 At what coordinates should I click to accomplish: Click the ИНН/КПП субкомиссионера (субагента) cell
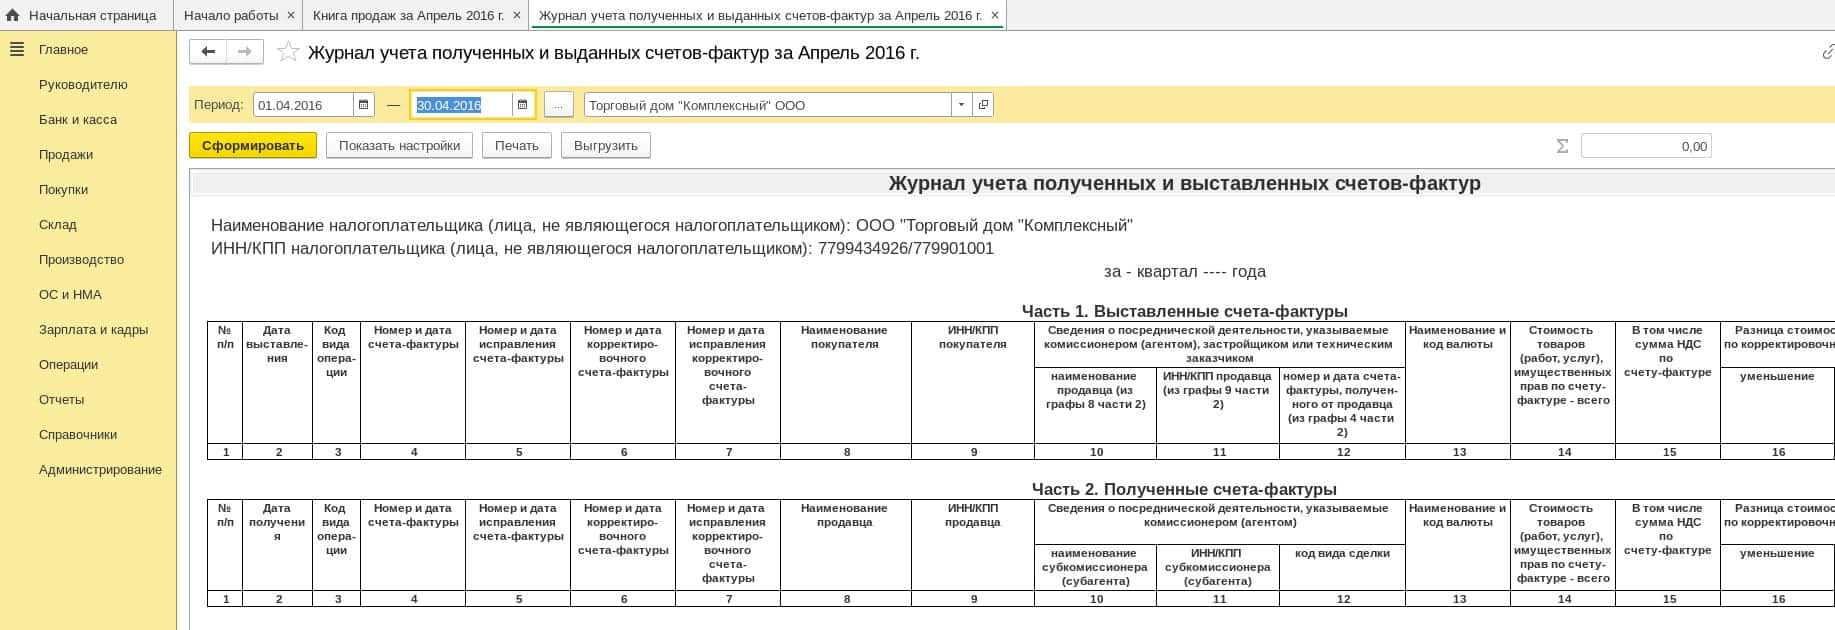tap(1218, 567)
